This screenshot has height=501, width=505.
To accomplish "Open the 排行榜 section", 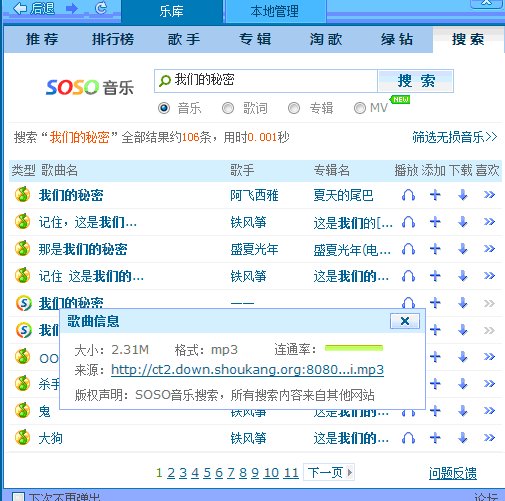I will [113, 39].
